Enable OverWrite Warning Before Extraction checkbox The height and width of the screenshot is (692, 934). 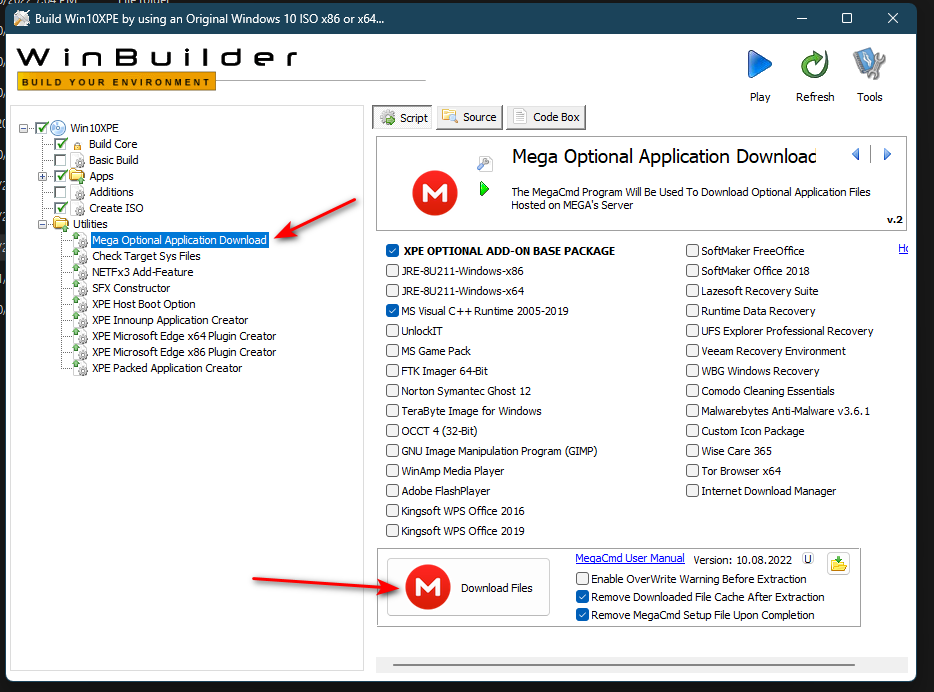(x=582, y=579)
